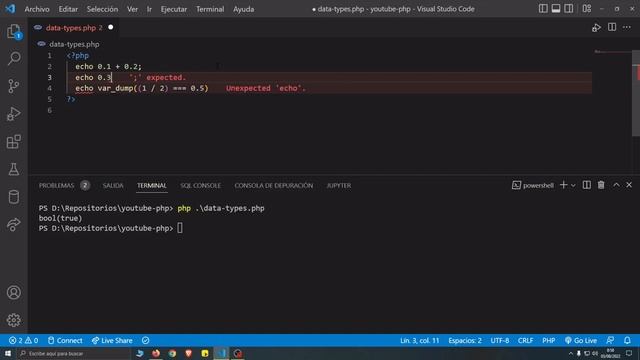Click data-types.php breadcrumb item
640x360 pixels.
[74, 44]
